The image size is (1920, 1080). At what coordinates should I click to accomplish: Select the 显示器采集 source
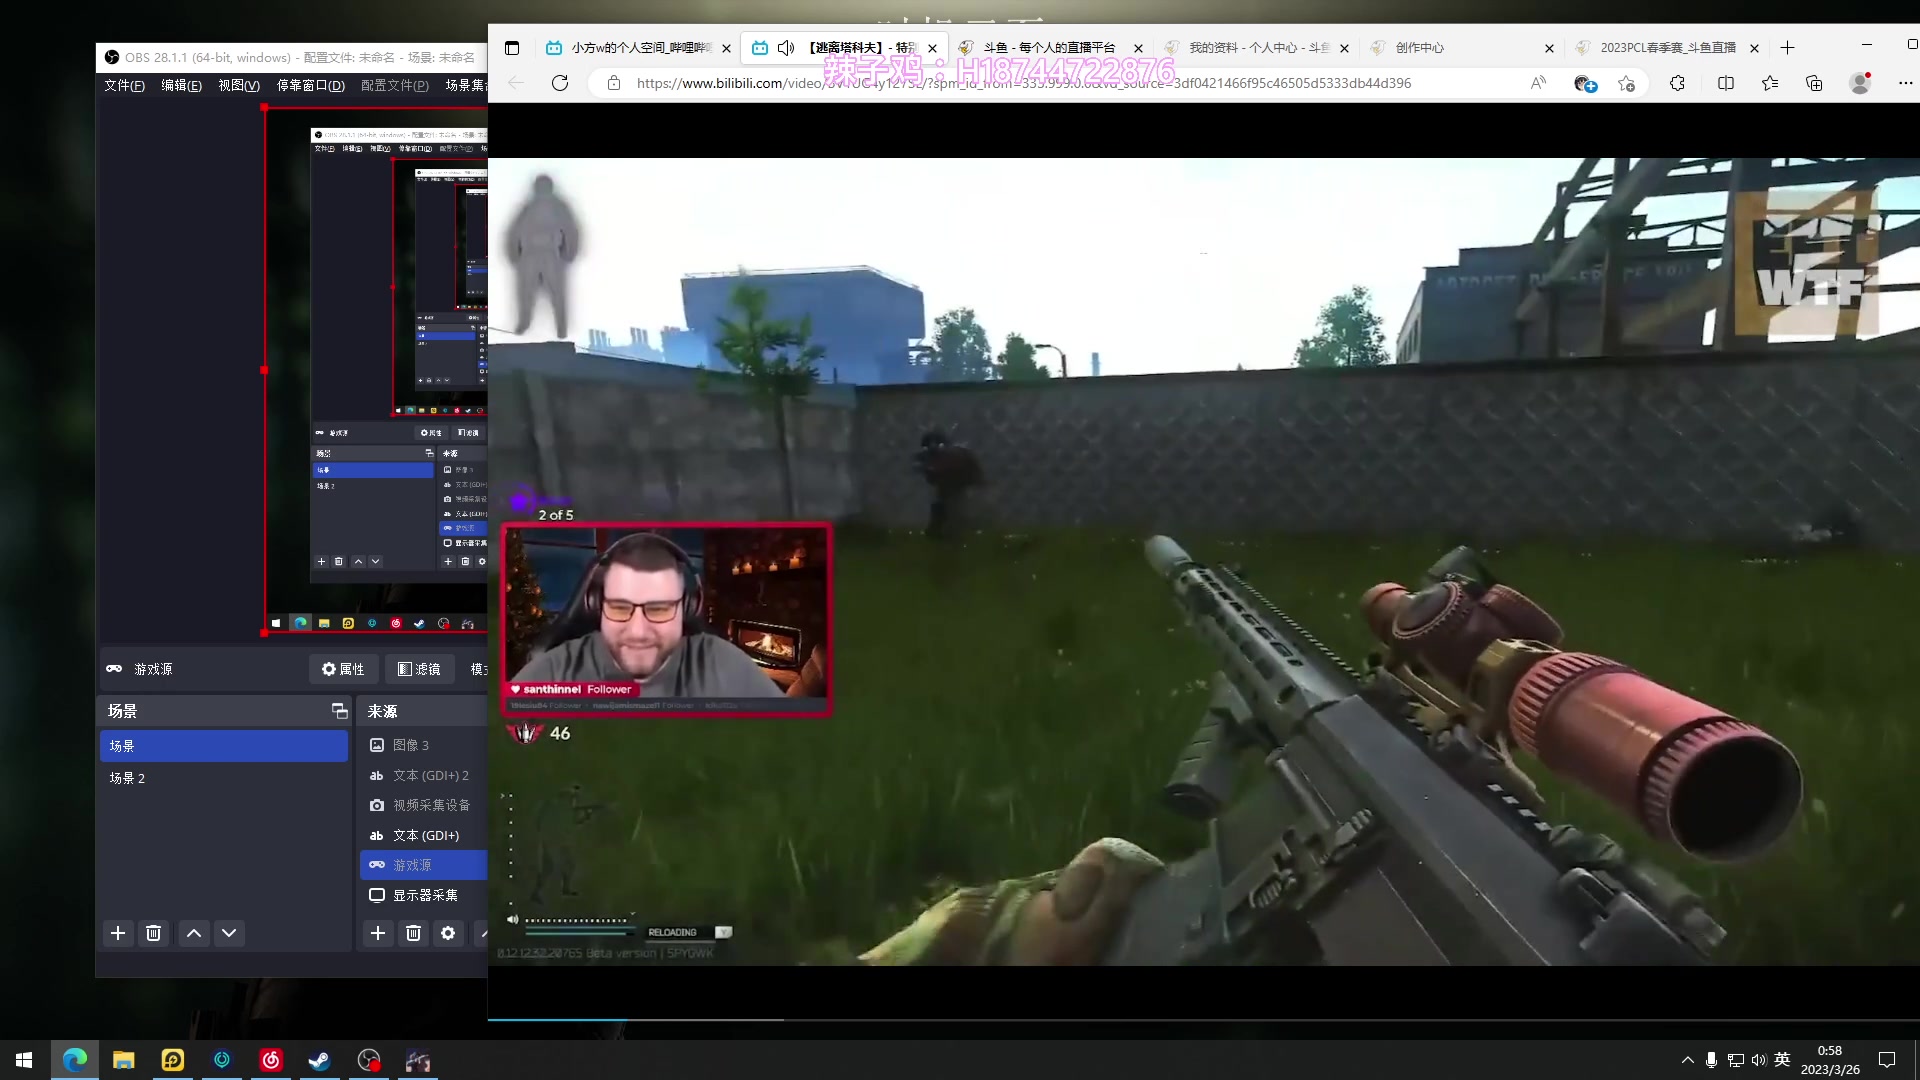tap(423, 895)
